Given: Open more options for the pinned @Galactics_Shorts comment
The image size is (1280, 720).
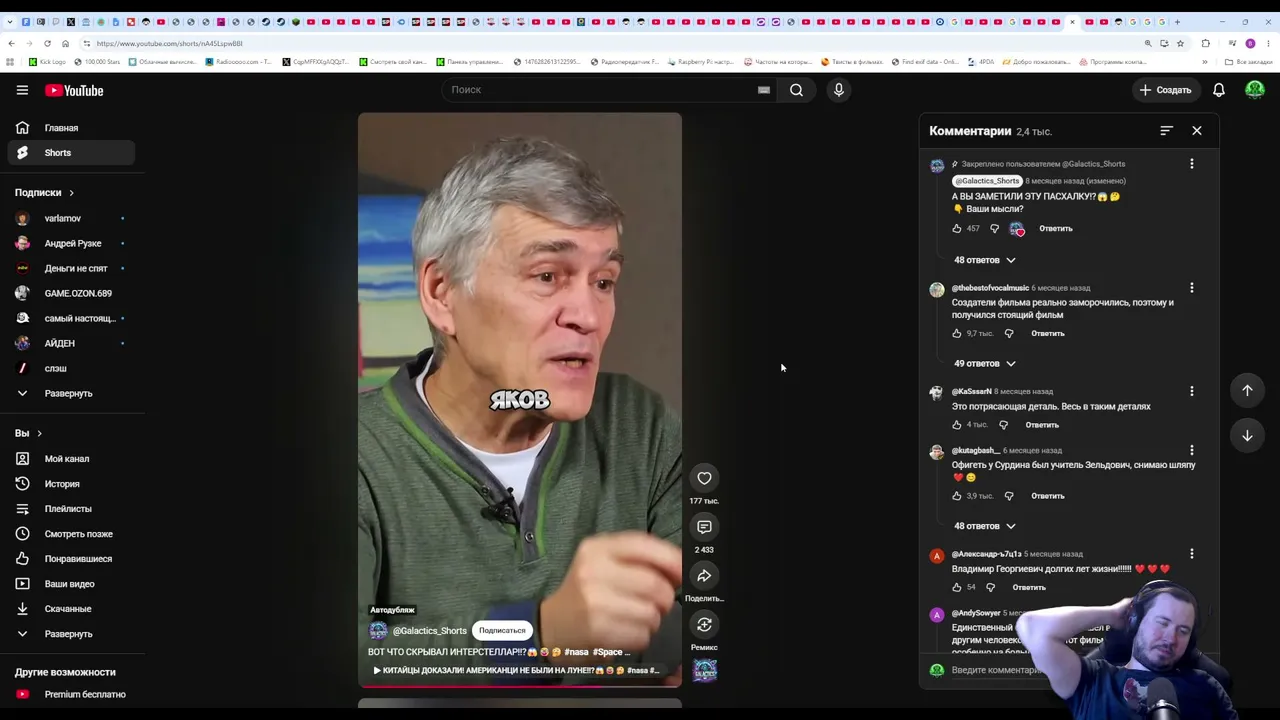Looking at the screenshot, I should coord(1192,164).
